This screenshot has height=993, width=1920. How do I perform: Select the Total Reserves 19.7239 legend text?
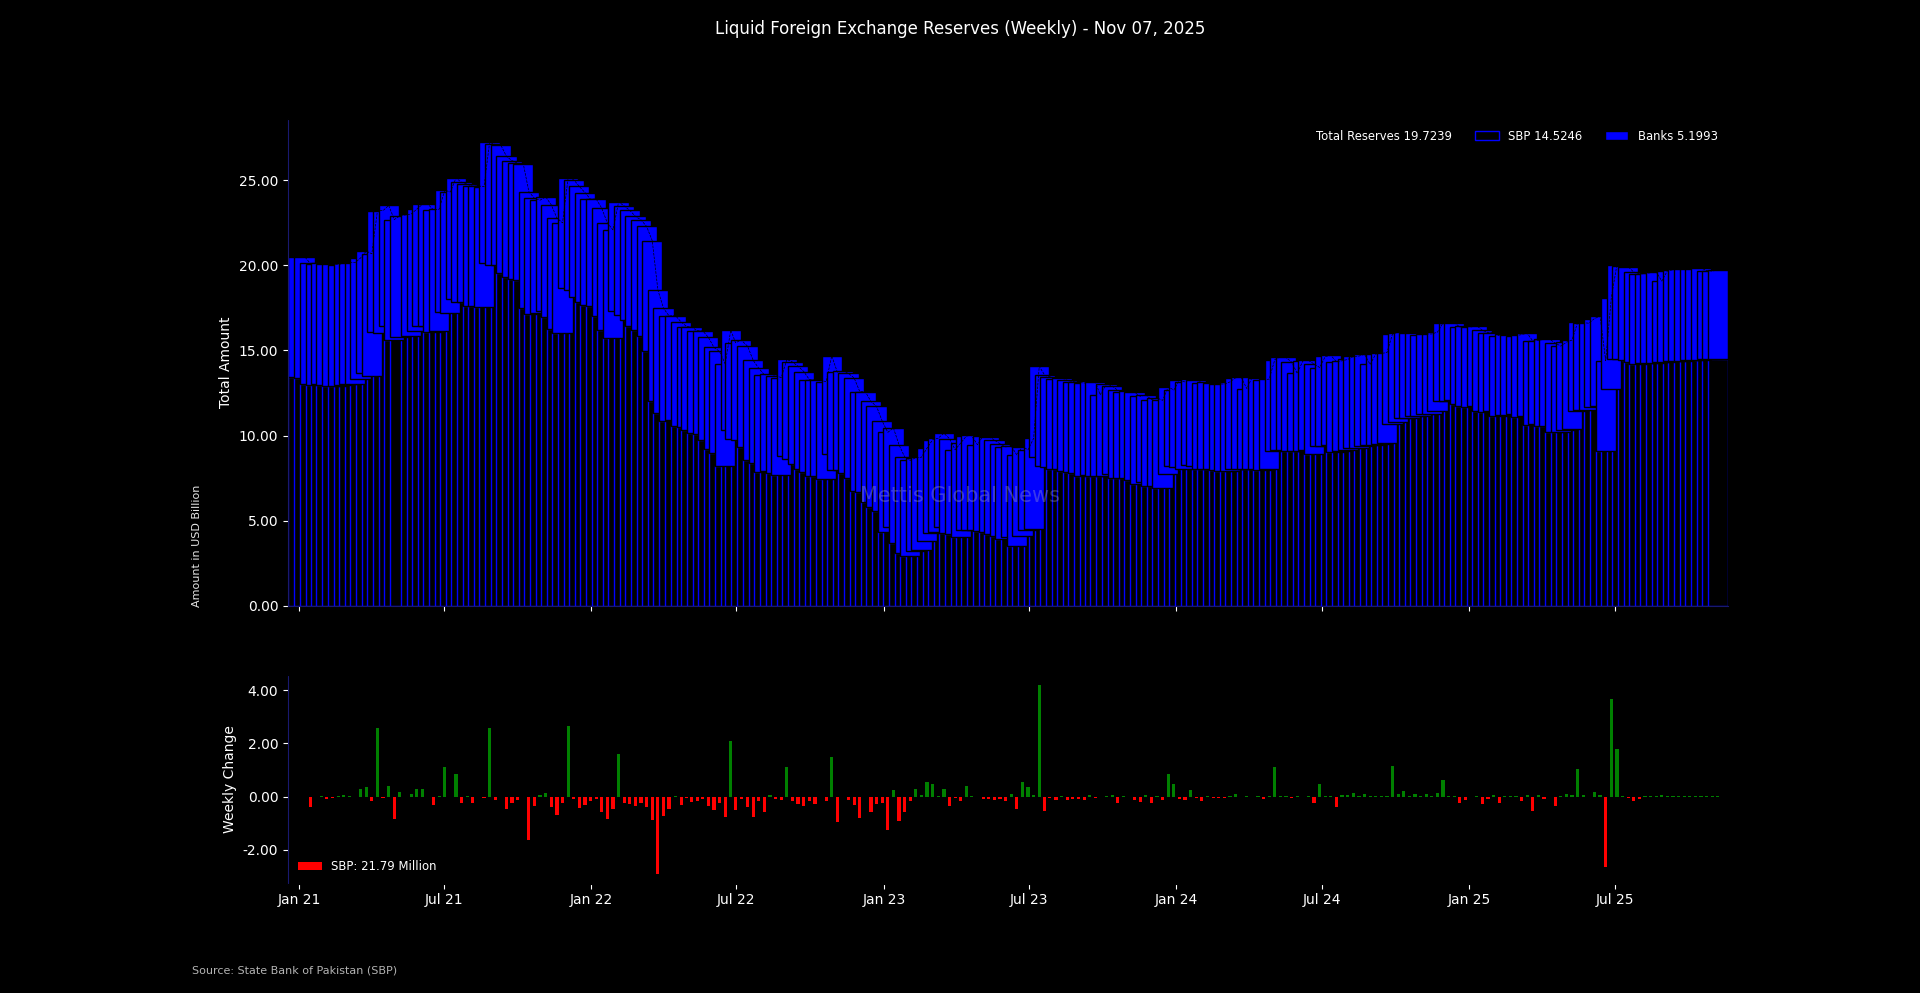coord(1383,136)
